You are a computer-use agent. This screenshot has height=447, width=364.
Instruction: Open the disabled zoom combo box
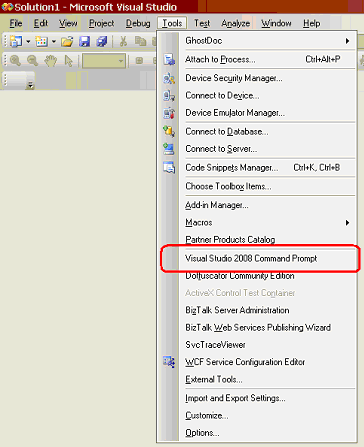coord(104,61)
